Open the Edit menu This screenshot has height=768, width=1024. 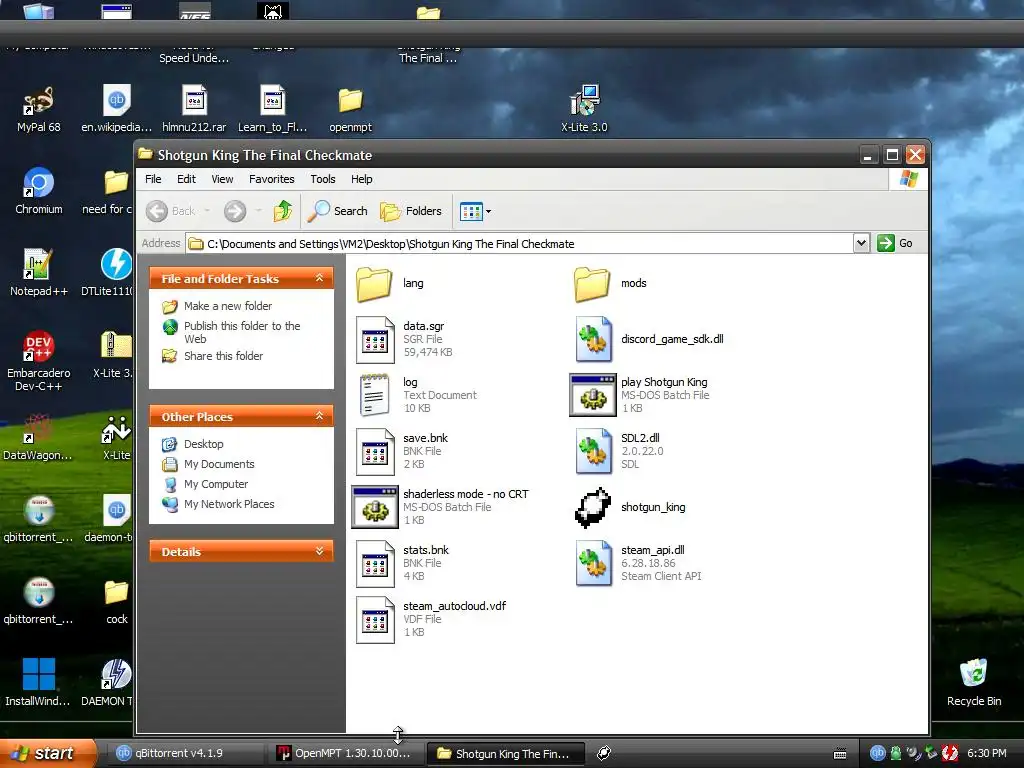point(186,179)
